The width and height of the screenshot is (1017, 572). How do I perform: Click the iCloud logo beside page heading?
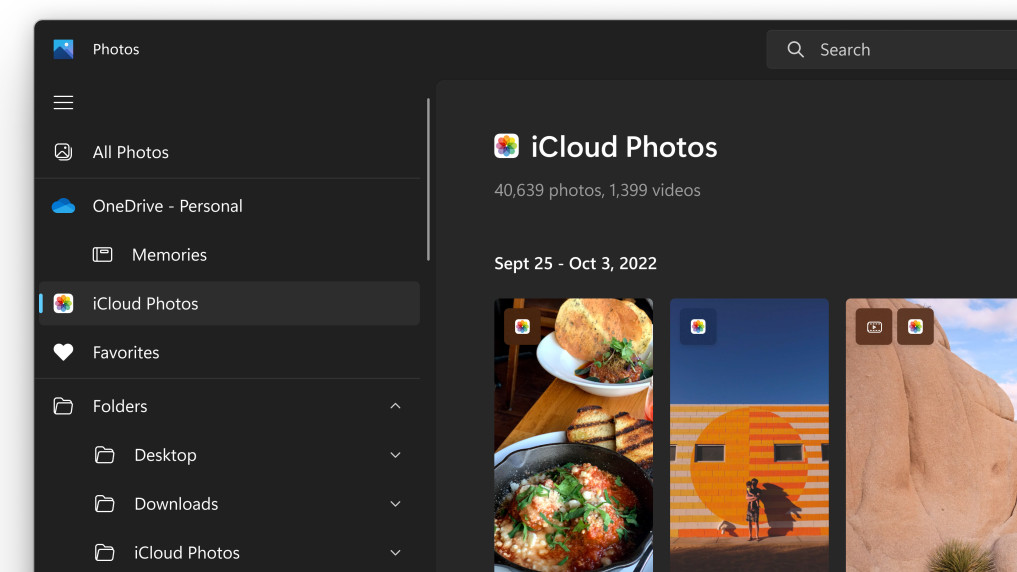point(506,146)
